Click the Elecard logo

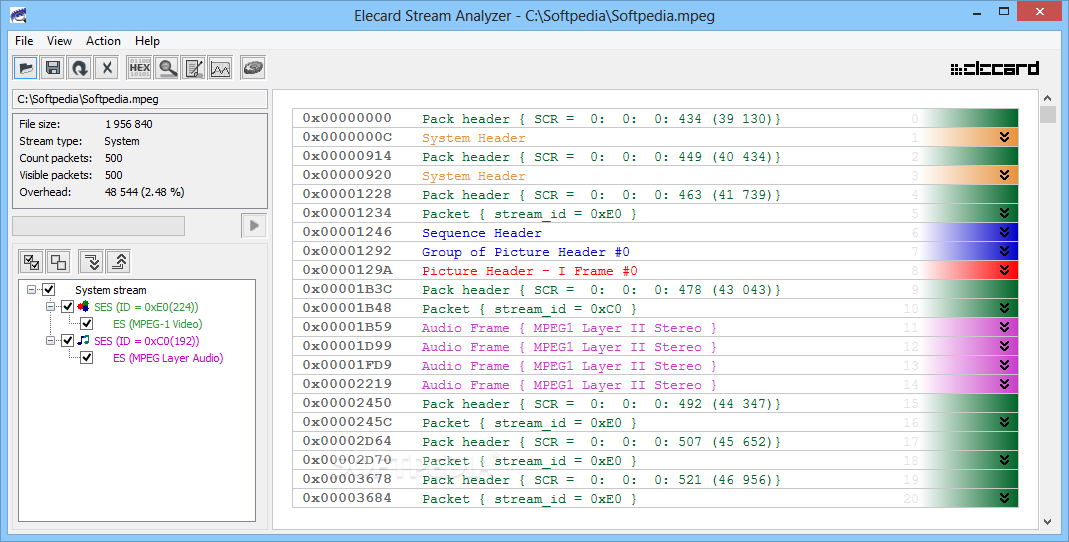pos(995,68)
